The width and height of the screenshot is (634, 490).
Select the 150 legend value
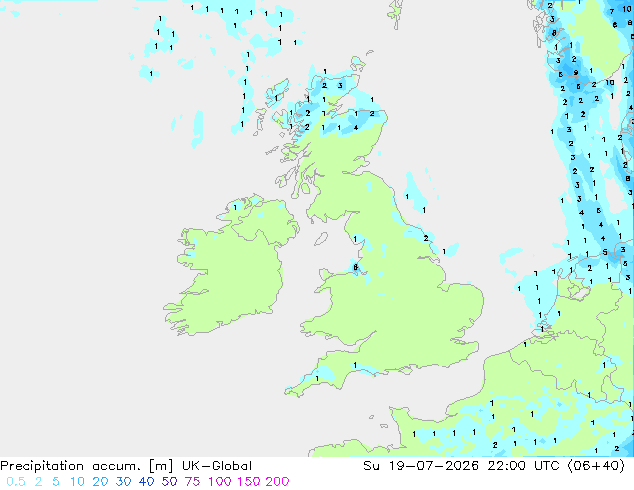249,482
